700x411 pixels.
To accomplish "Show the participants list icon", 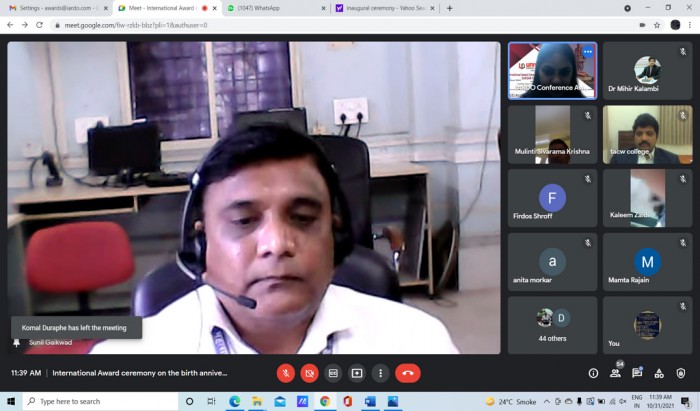I will 615,373.
